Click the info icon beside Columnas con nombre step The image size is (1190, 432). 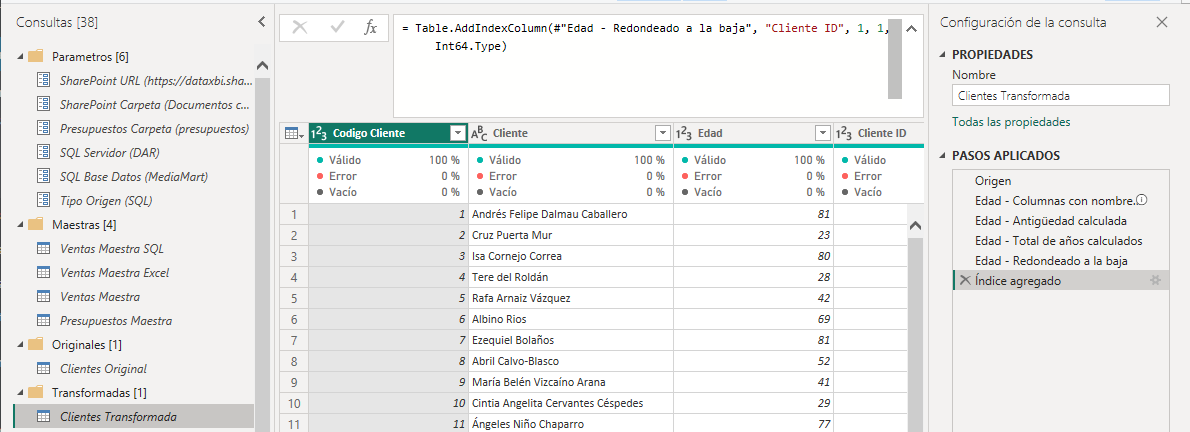[1142, 200]
